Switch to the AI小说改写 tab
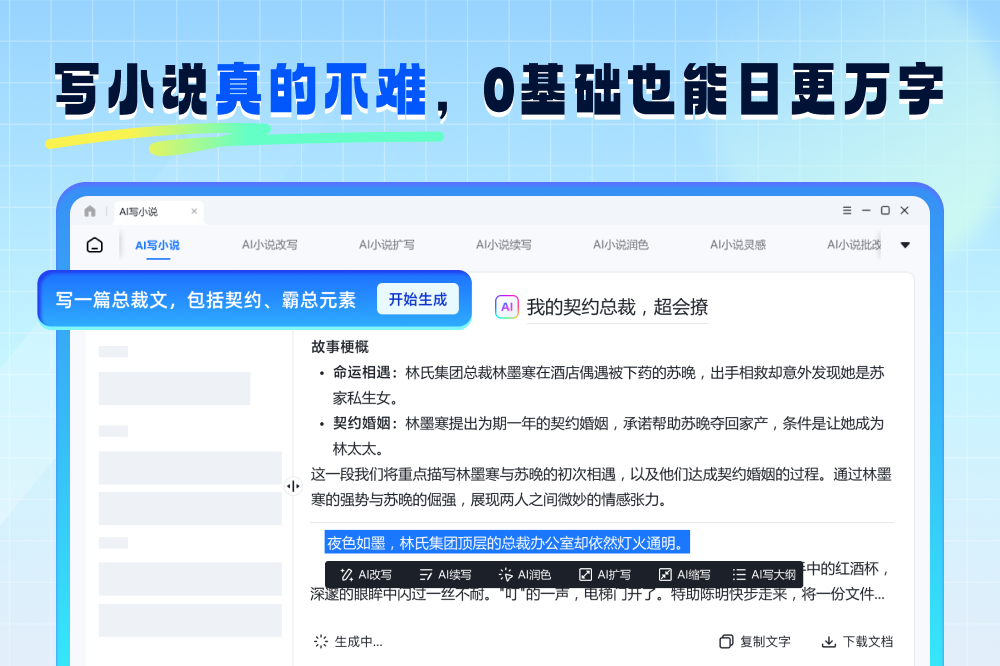 pyautogui.click(x=269, y=245)
